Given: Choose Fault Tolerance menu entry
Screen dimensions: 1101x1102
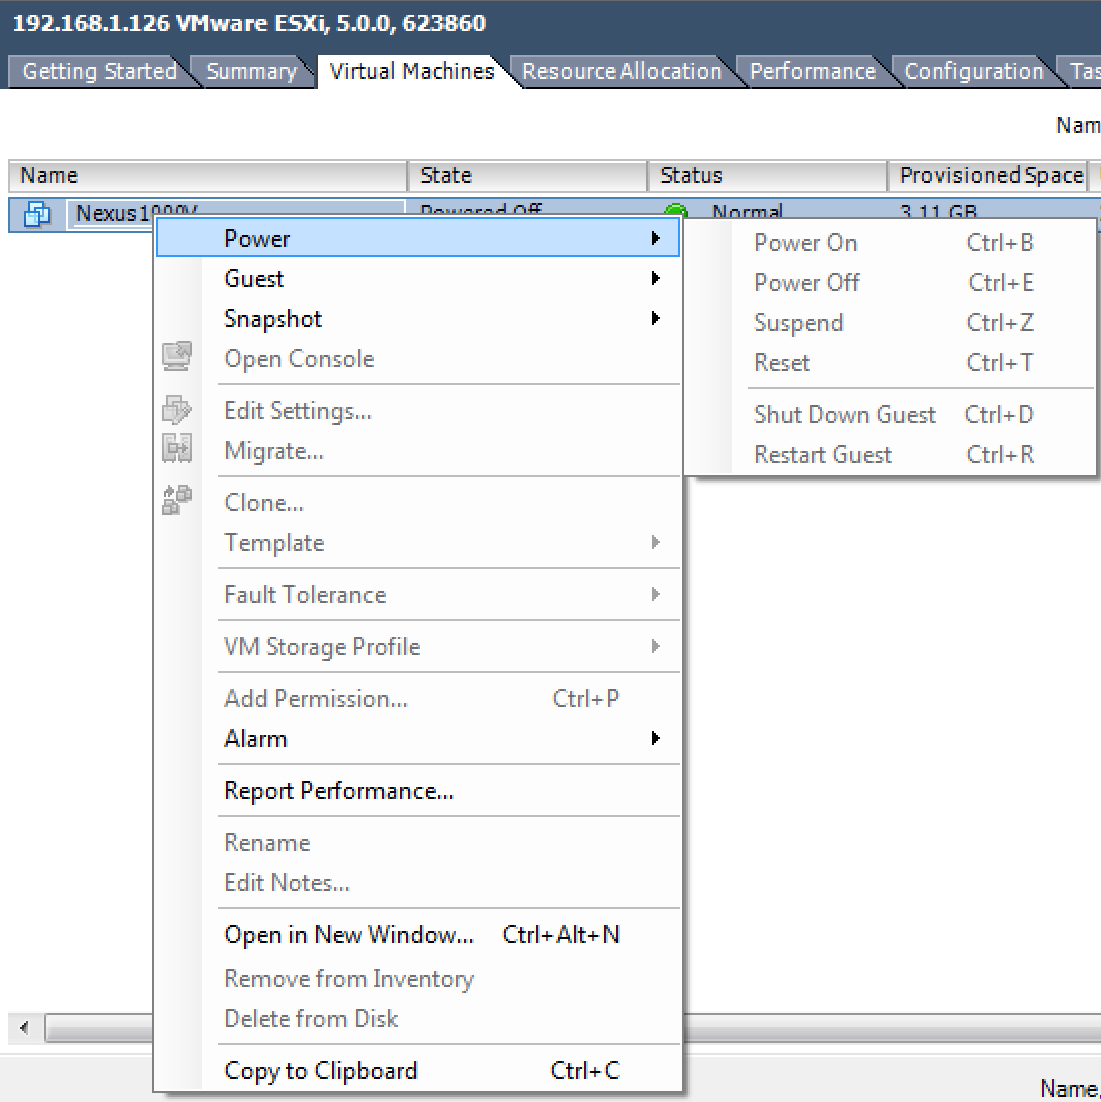Looking at the screenshot, I should pyautogui.click(x=417, y=595).
